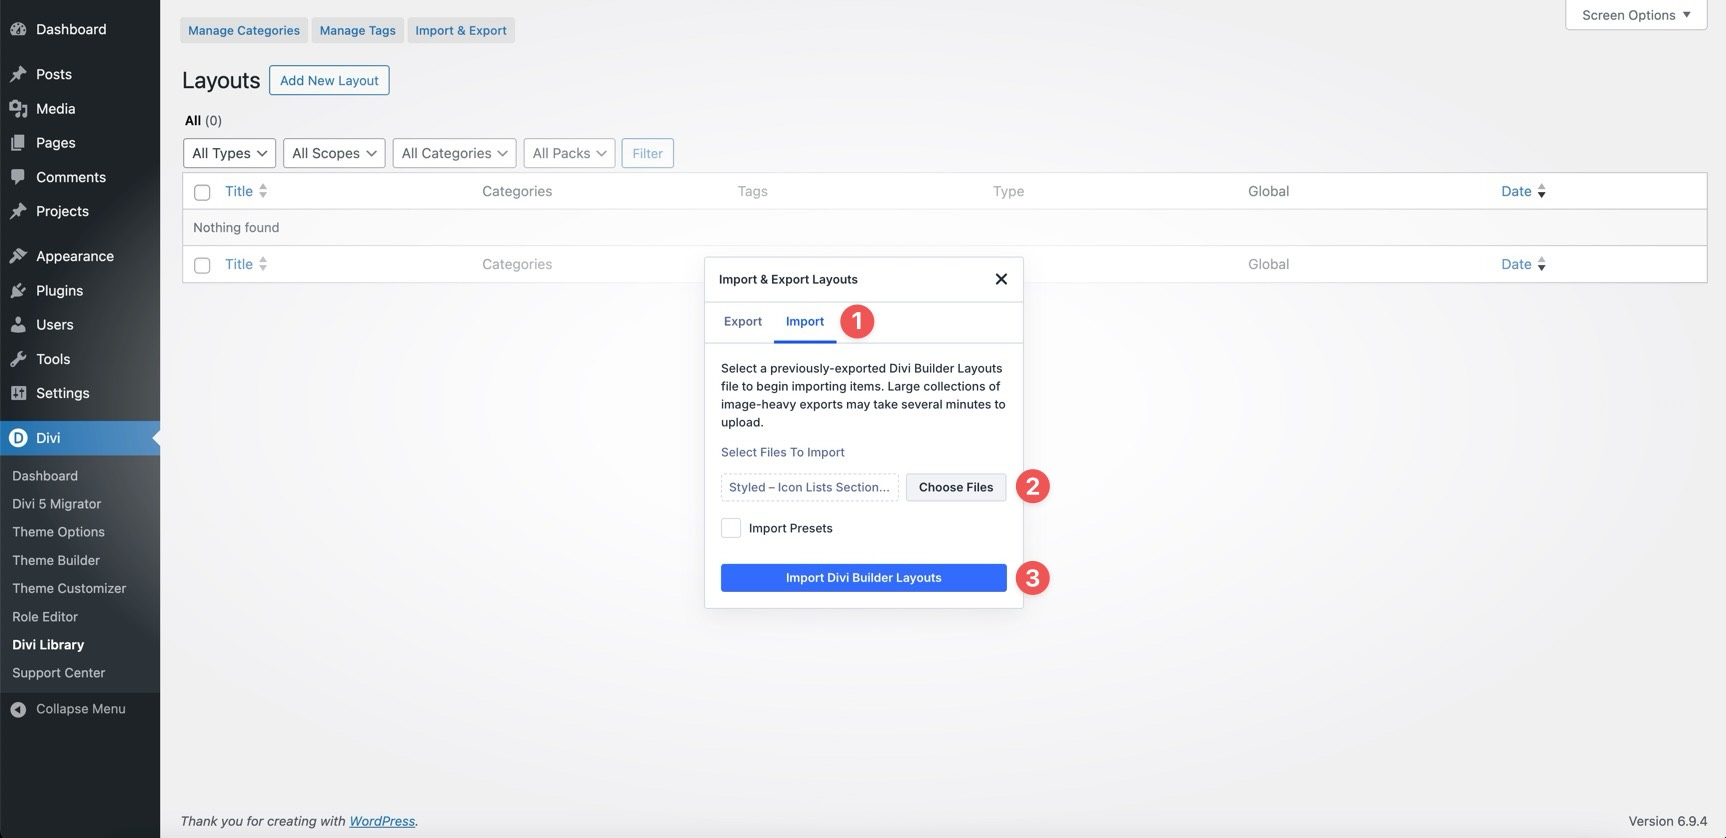Select the Import tab
Screen dimensions: 1726x838
(805, 321)
